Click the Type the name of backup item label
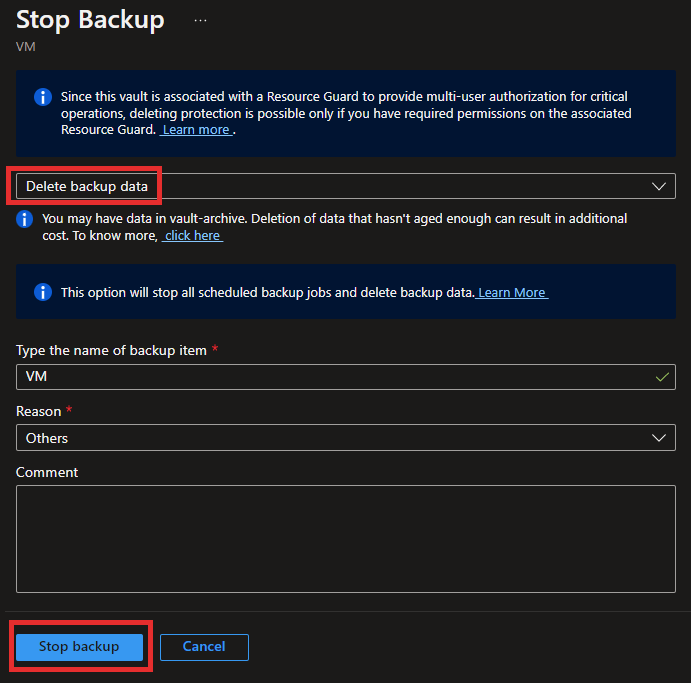The width and height of the screenshot is (691, 683). point(111,350)
